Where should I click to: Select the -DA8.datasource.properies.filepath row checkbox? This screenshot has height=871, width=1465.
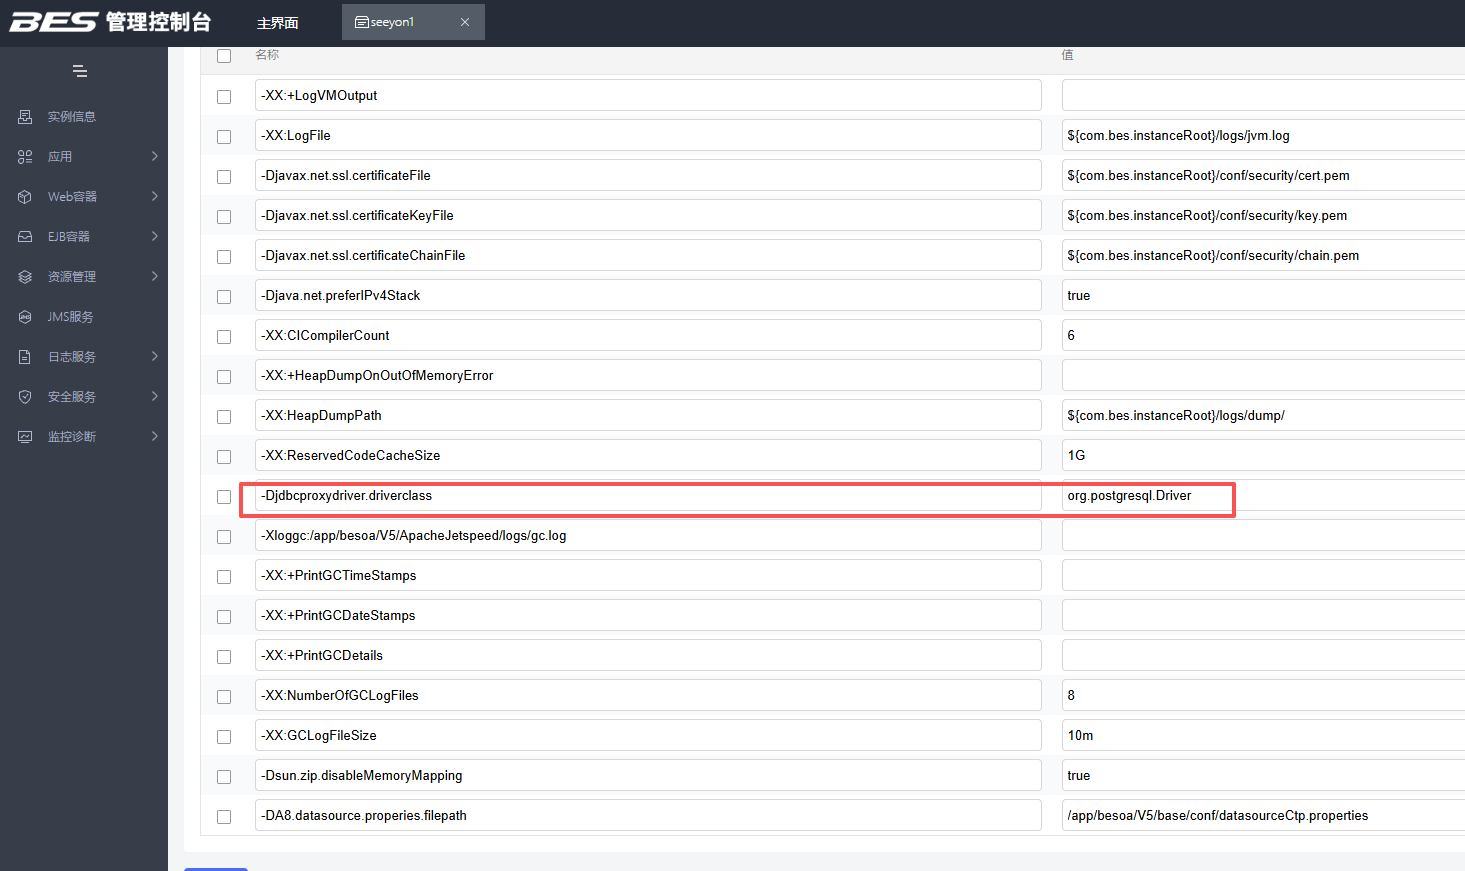coord(224,817)
